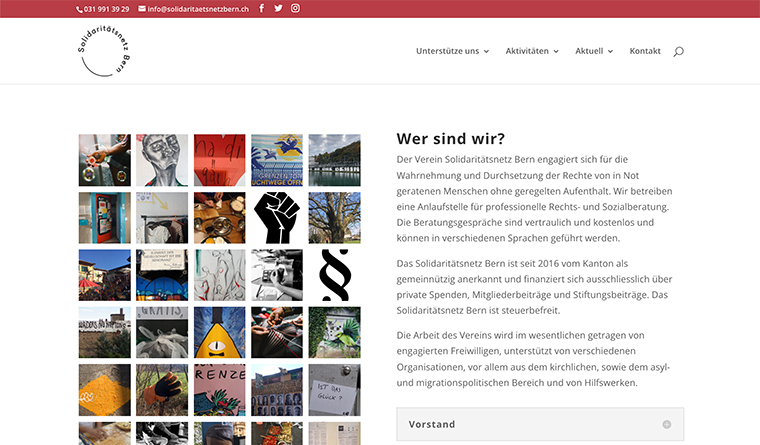Open the raised fist thumbnail
760x445 pixels.
[x=277, y=218]
